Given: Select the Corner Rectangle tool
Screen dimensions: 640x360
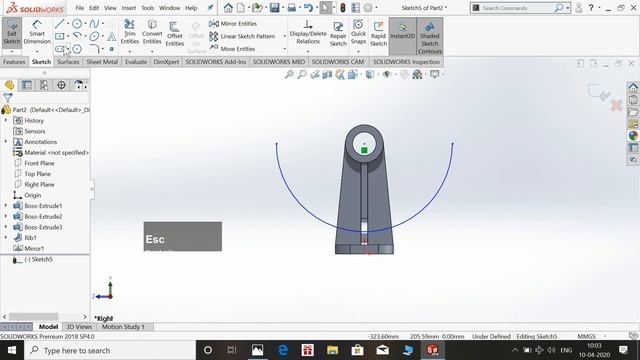Looking at the screenshot, I should [60, 36].
